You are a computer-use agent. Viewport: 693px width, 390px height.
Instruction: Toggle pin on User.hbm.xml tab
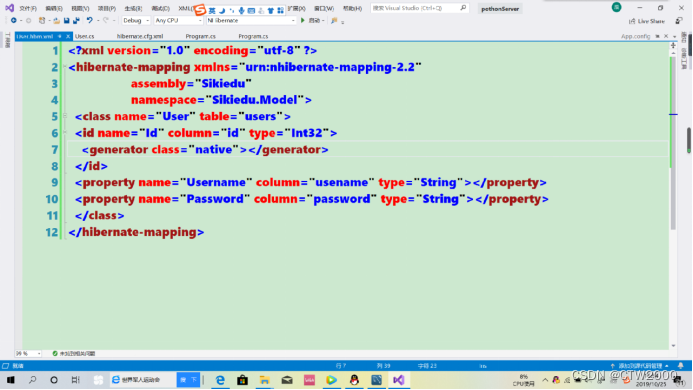coord(60,36)
